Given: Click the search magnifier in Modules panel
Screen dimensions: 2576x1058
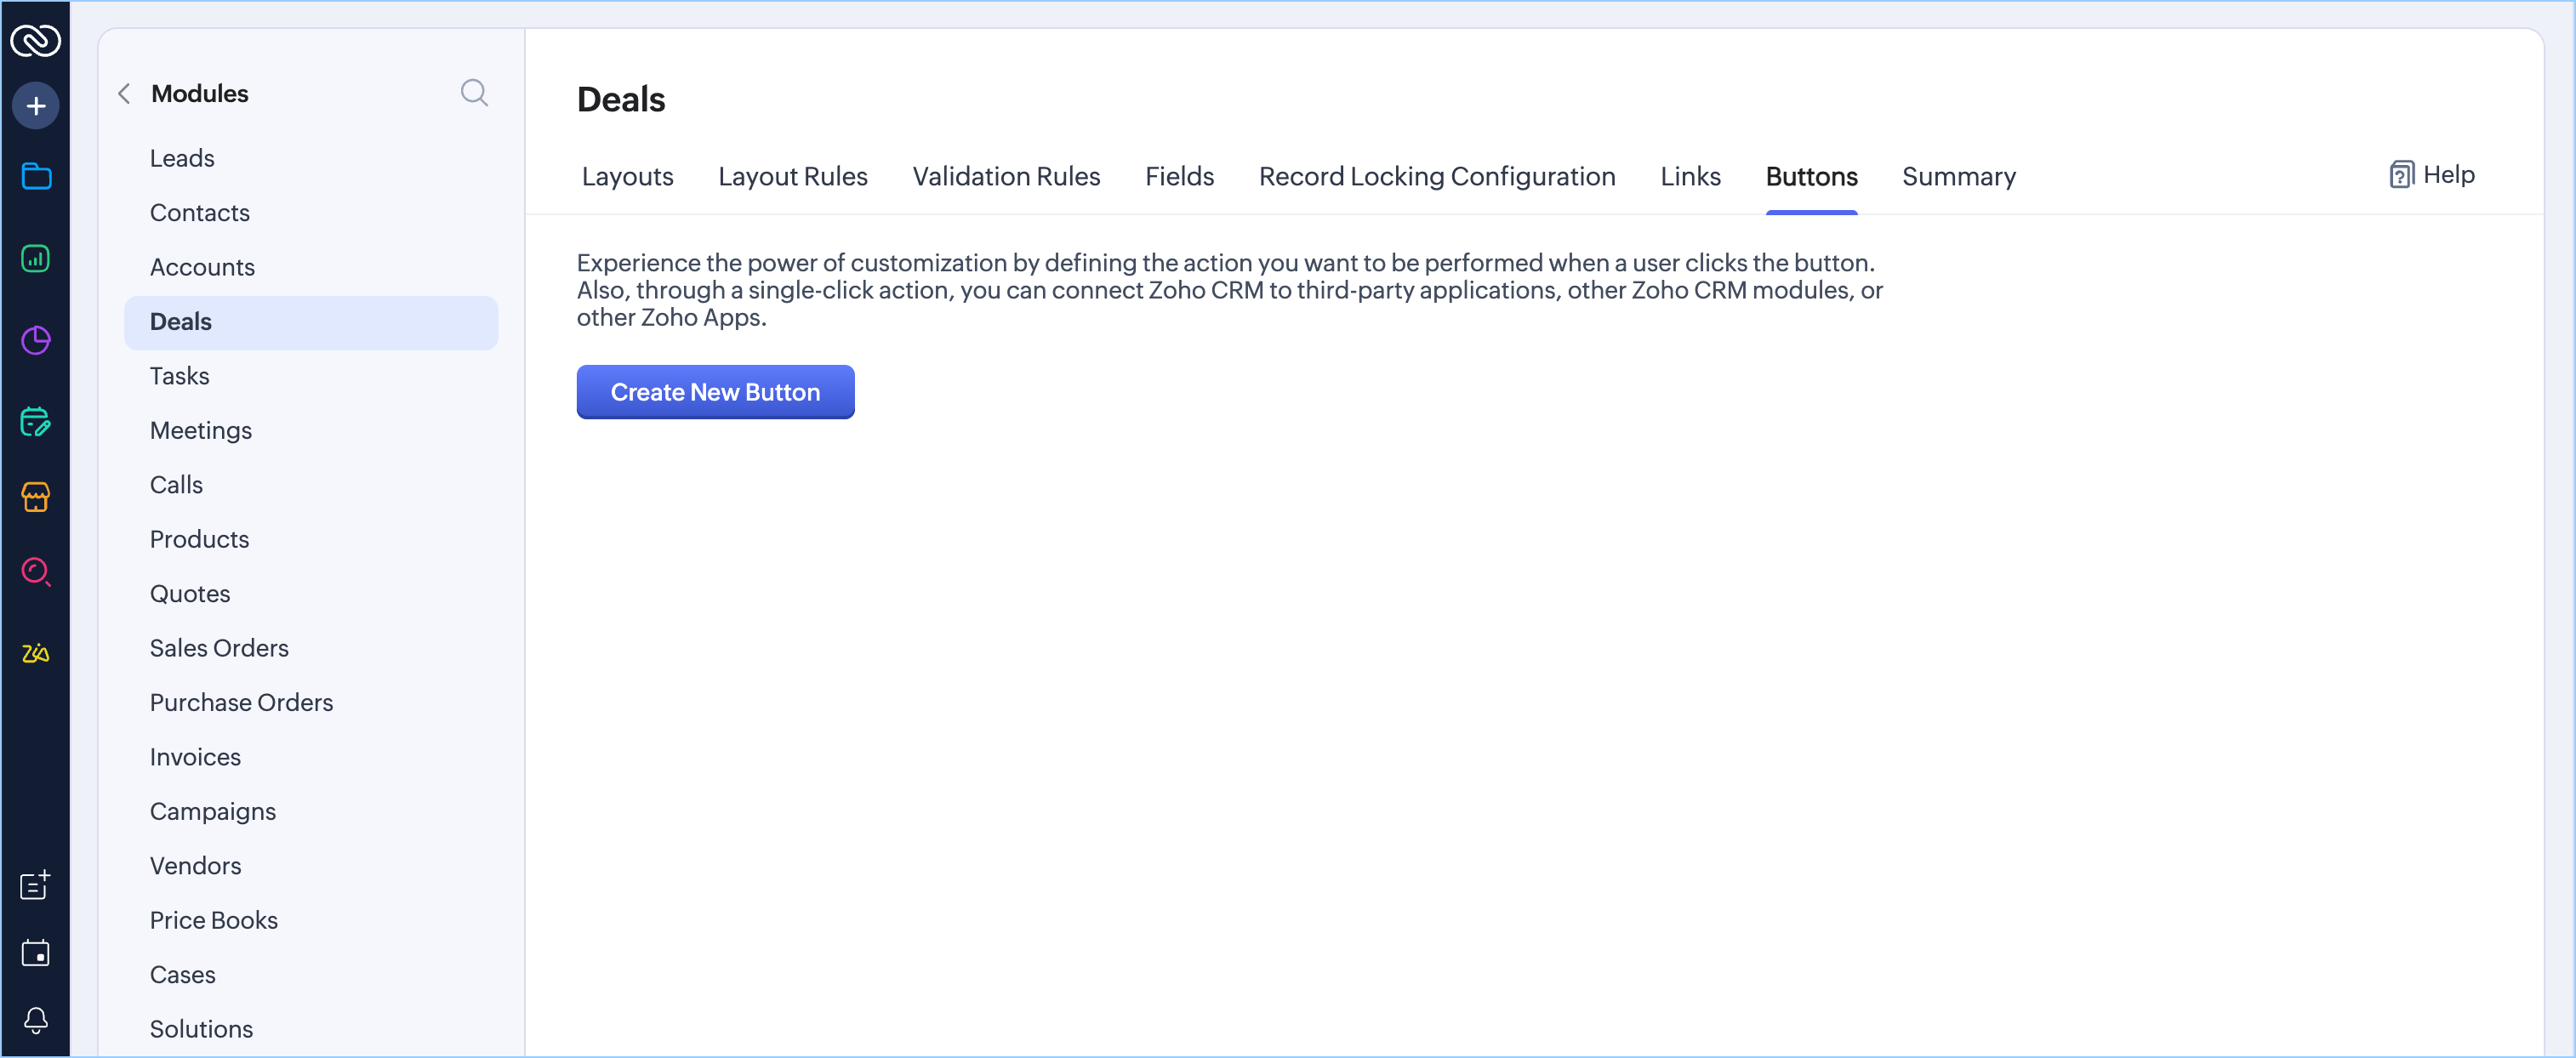Looking at the screenshot, I should point(474,94).
